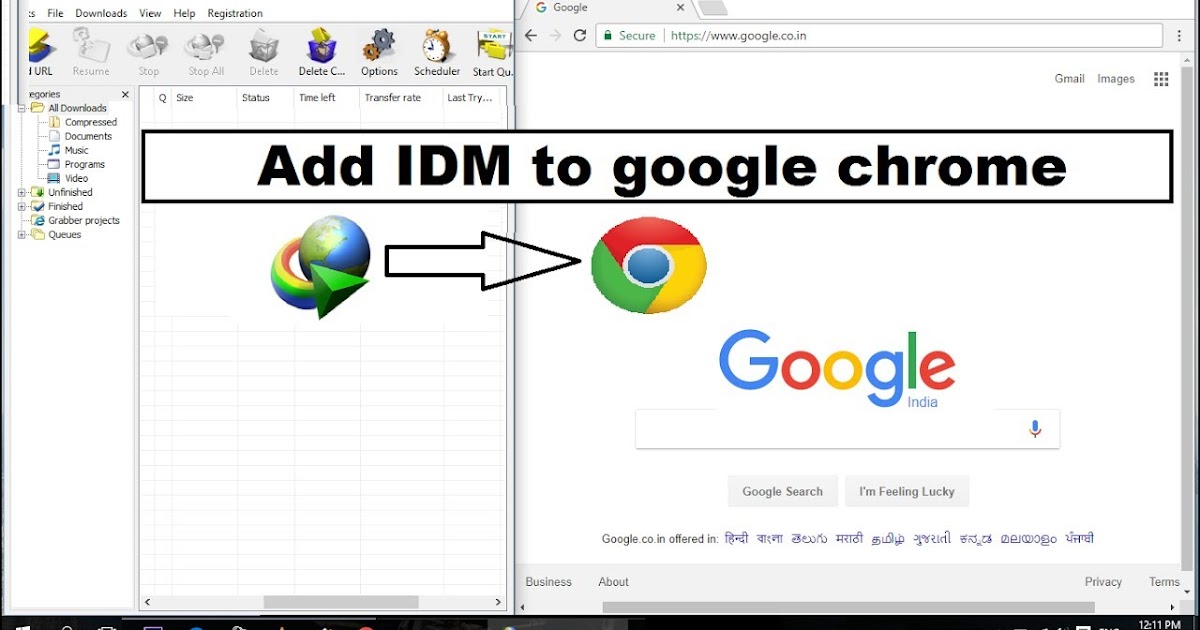Select the All Downloads folder
The image size is (1200, 630).
click(77, 108)
